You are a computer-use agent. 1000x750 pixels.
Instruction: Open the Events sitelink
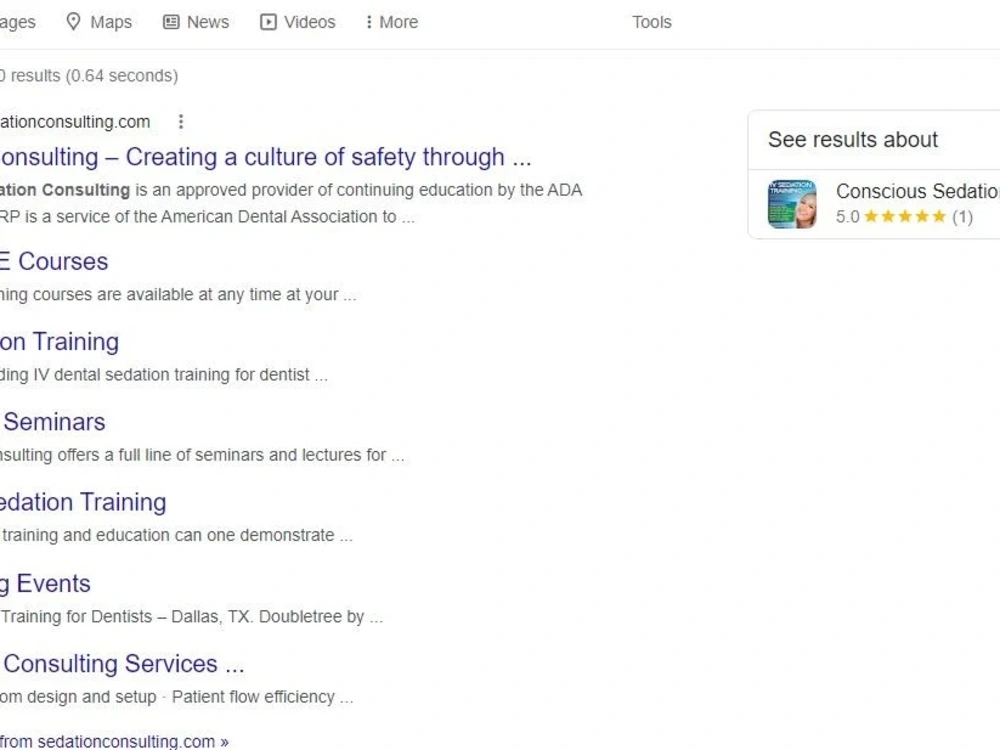(45, 584)
